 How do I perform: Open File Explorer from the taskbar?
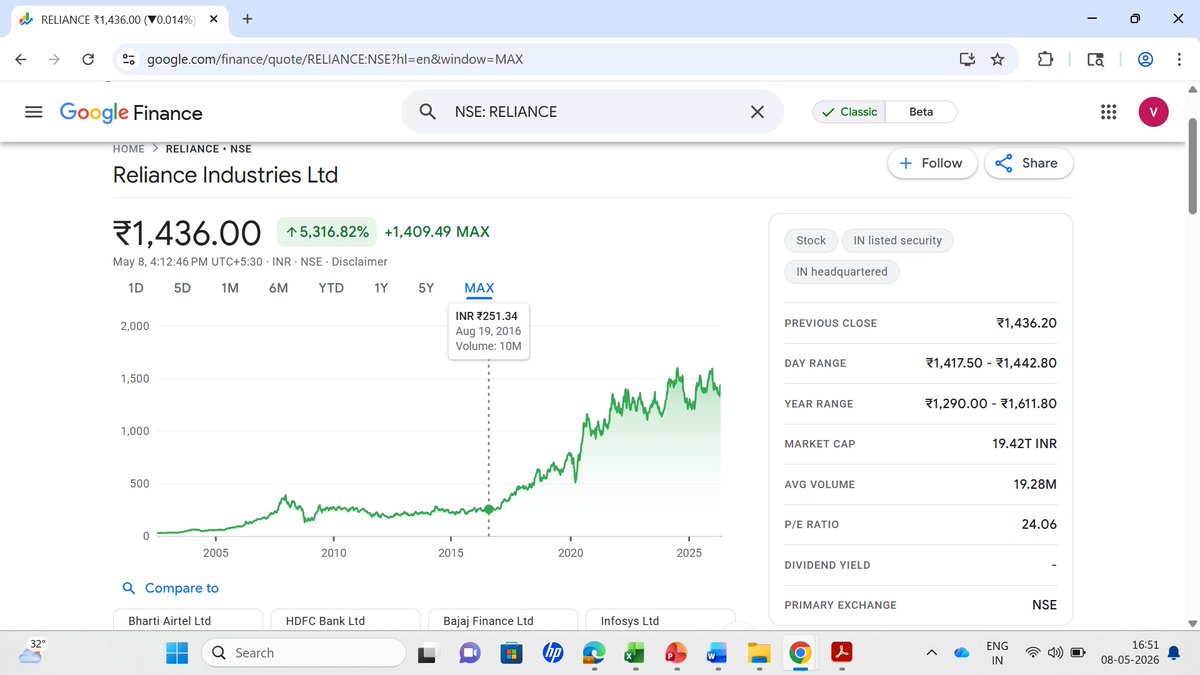[x=758, y=653]
